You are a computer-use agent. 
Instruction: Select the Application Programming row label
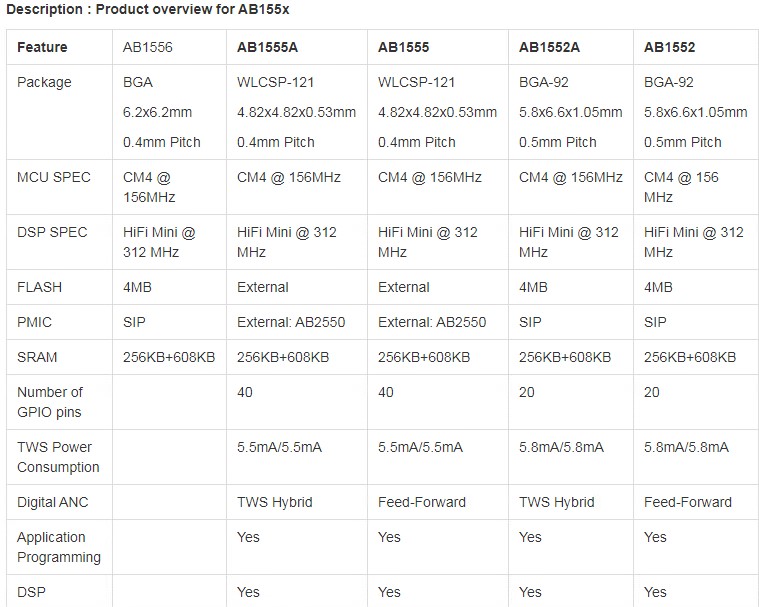click(59, 547)
